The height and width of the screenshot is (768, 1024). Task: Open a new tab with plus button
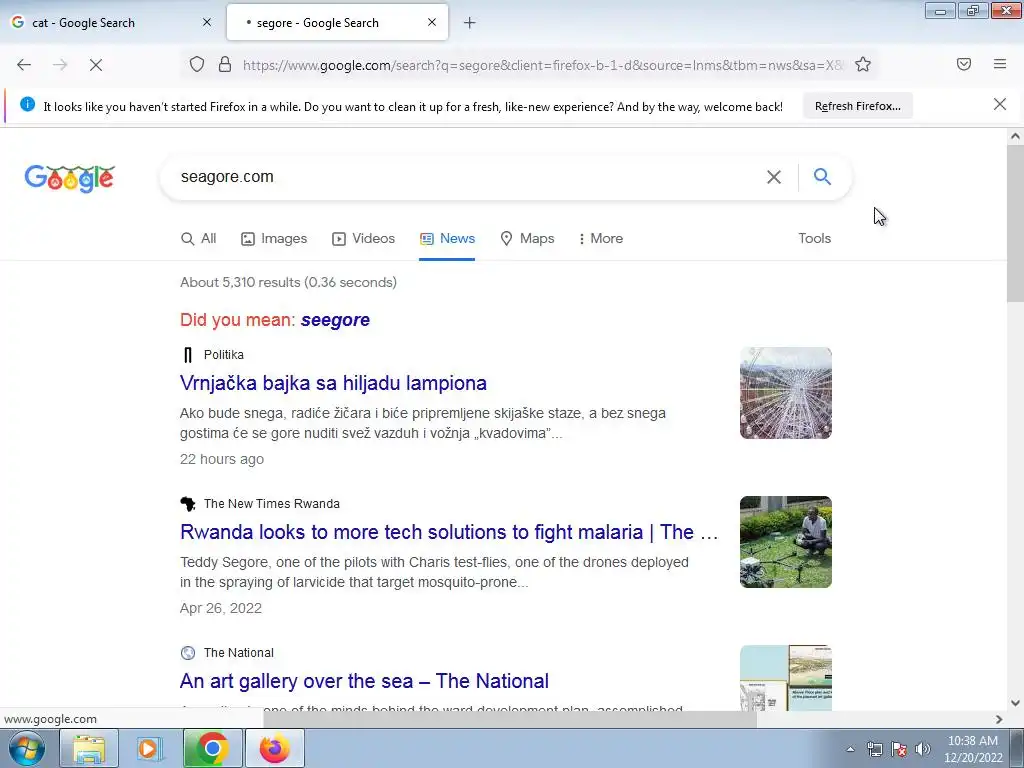[470, 23]
